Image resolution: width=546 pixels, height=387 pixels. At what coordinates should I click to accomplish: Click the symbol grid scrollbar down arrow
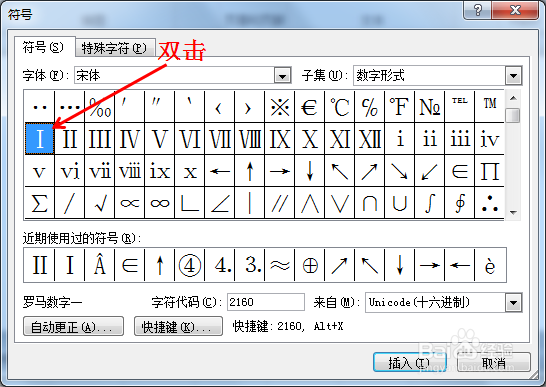click(x=513, y=212)
